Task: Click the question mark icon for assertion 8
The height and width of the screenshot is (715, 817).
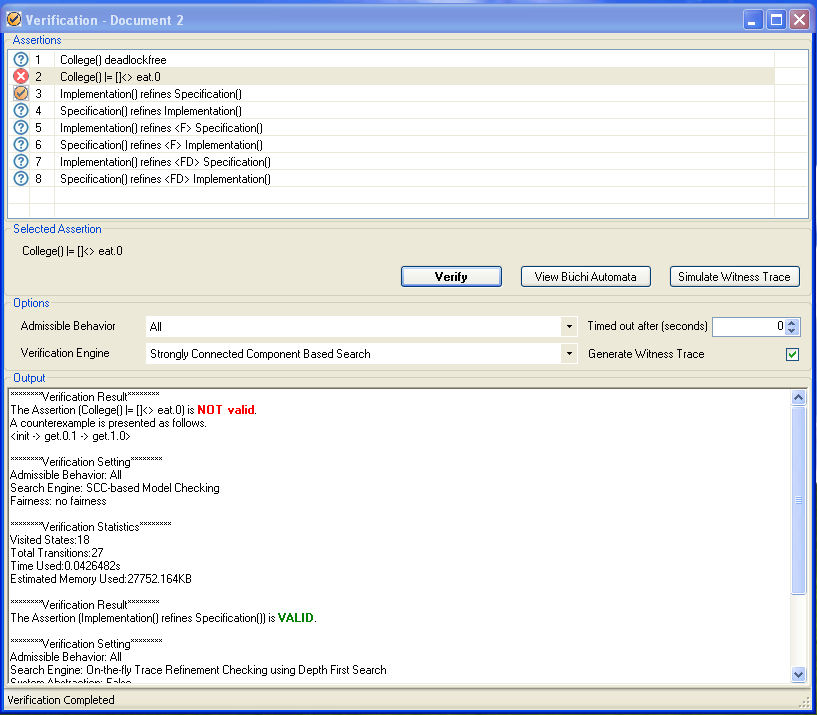Action: point(21,179)
